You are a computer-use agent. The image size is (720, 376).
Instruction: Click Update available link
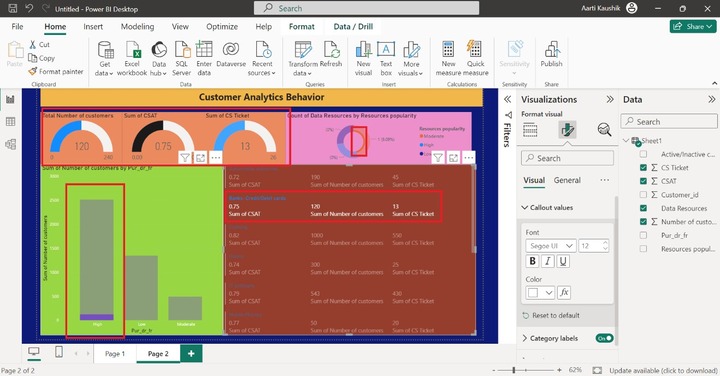click(x=663, y=370)
